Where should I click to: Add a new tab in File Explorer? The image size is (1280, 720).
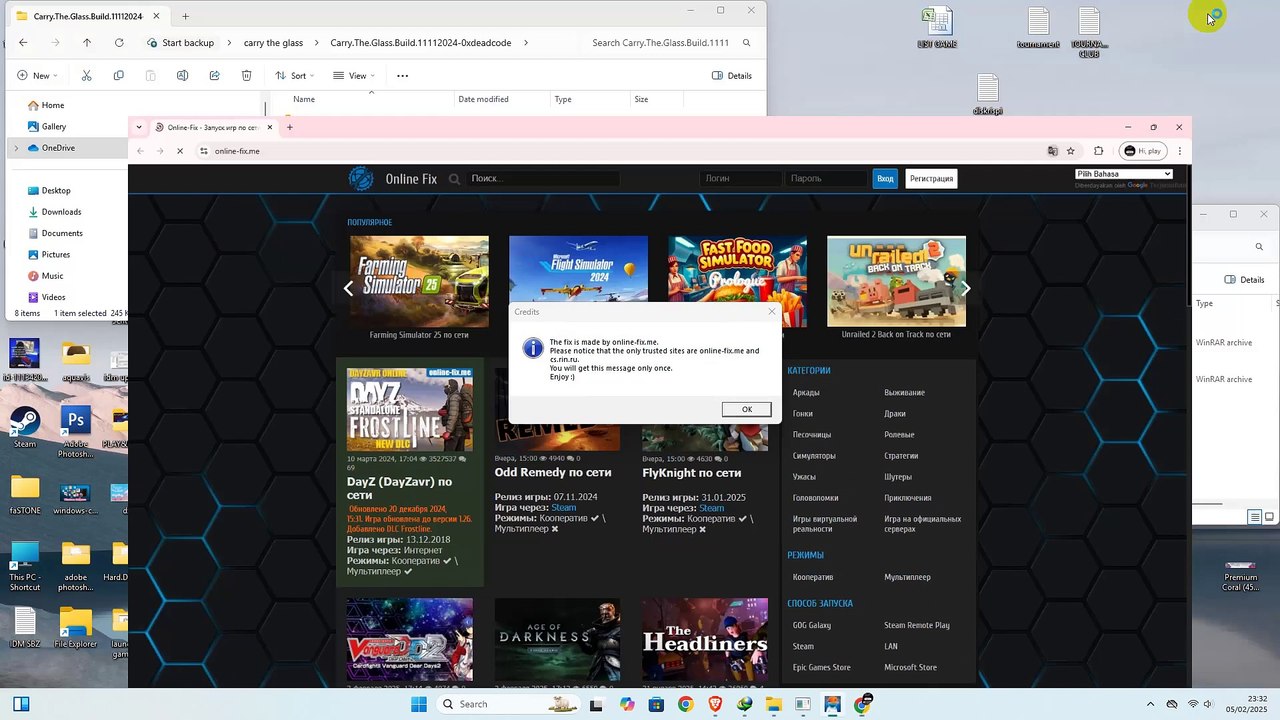coord(185,16)
